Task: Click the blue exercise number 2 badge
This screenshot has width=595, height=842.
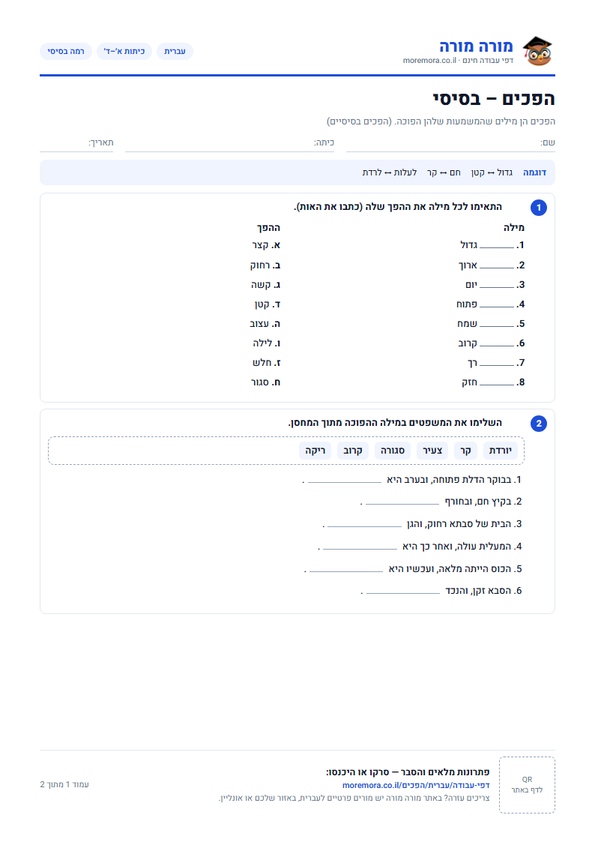Action: pyautogui.click(x=539, y=424)
